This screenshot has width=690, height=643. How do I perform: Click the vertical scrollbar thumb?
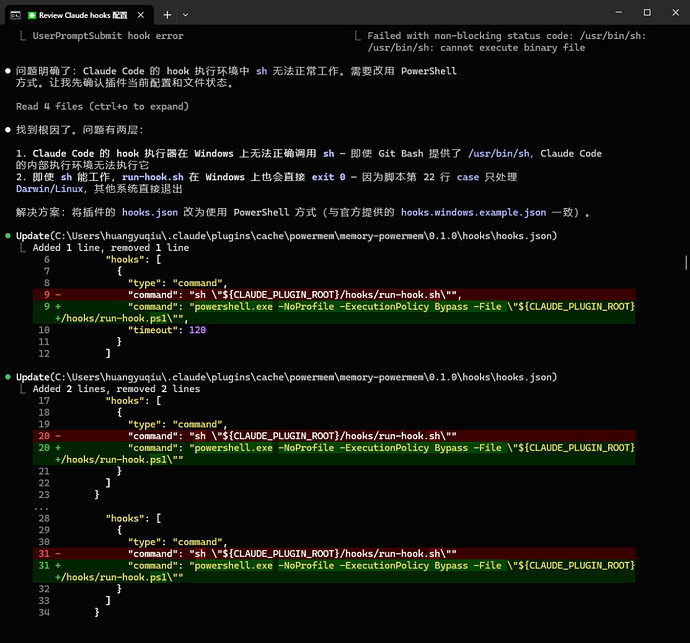(686, 263)
